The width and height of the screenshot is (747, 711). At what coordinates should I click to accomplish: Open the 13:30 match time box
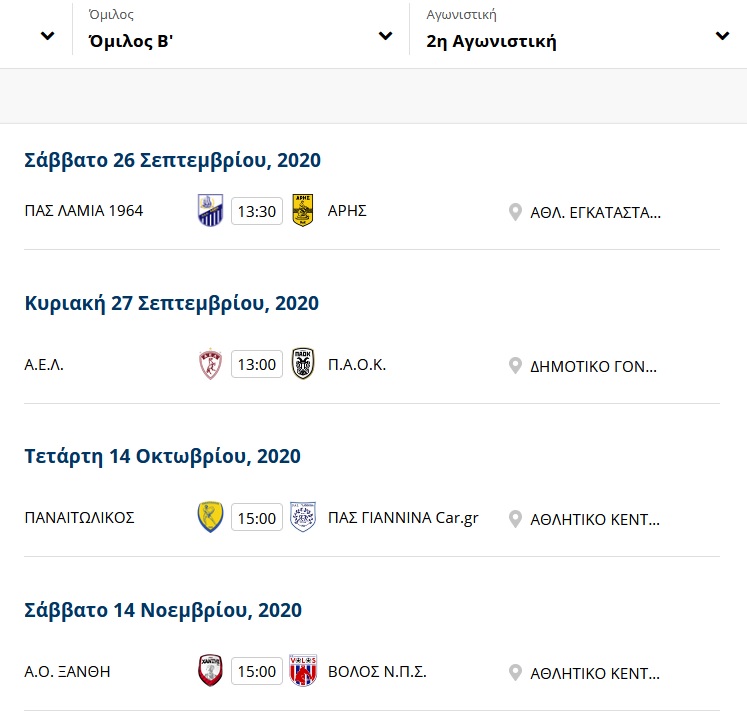tap(257, 211)
